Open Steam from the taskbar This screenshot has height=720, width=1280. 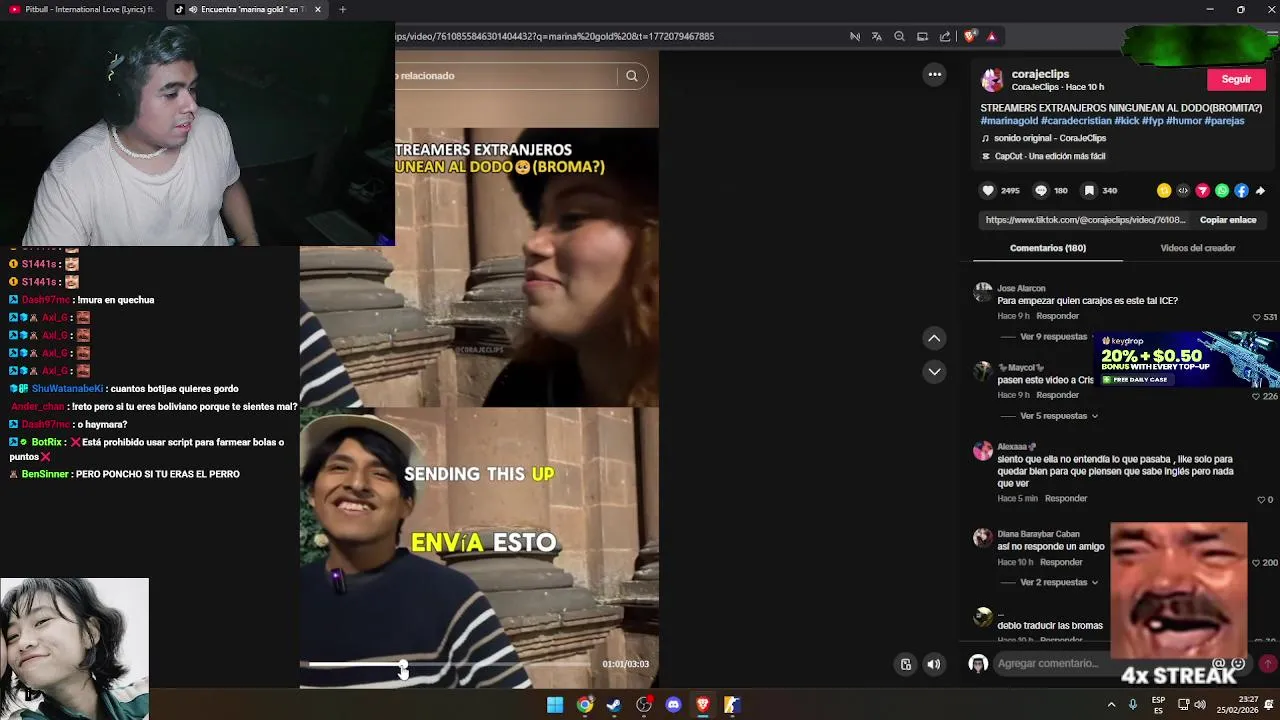(614, 704)
